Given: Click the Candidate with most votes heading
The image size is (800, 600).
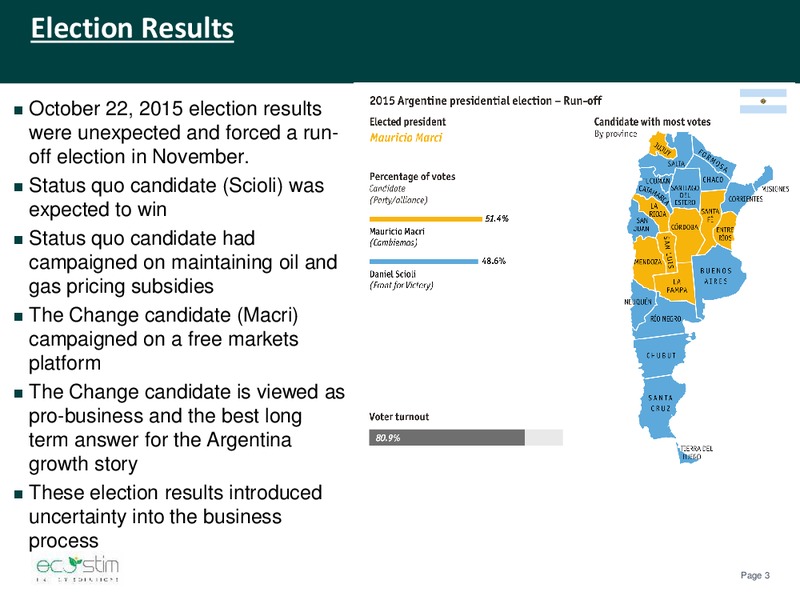Looking at the screenshot, I should [x=652, y=122].
